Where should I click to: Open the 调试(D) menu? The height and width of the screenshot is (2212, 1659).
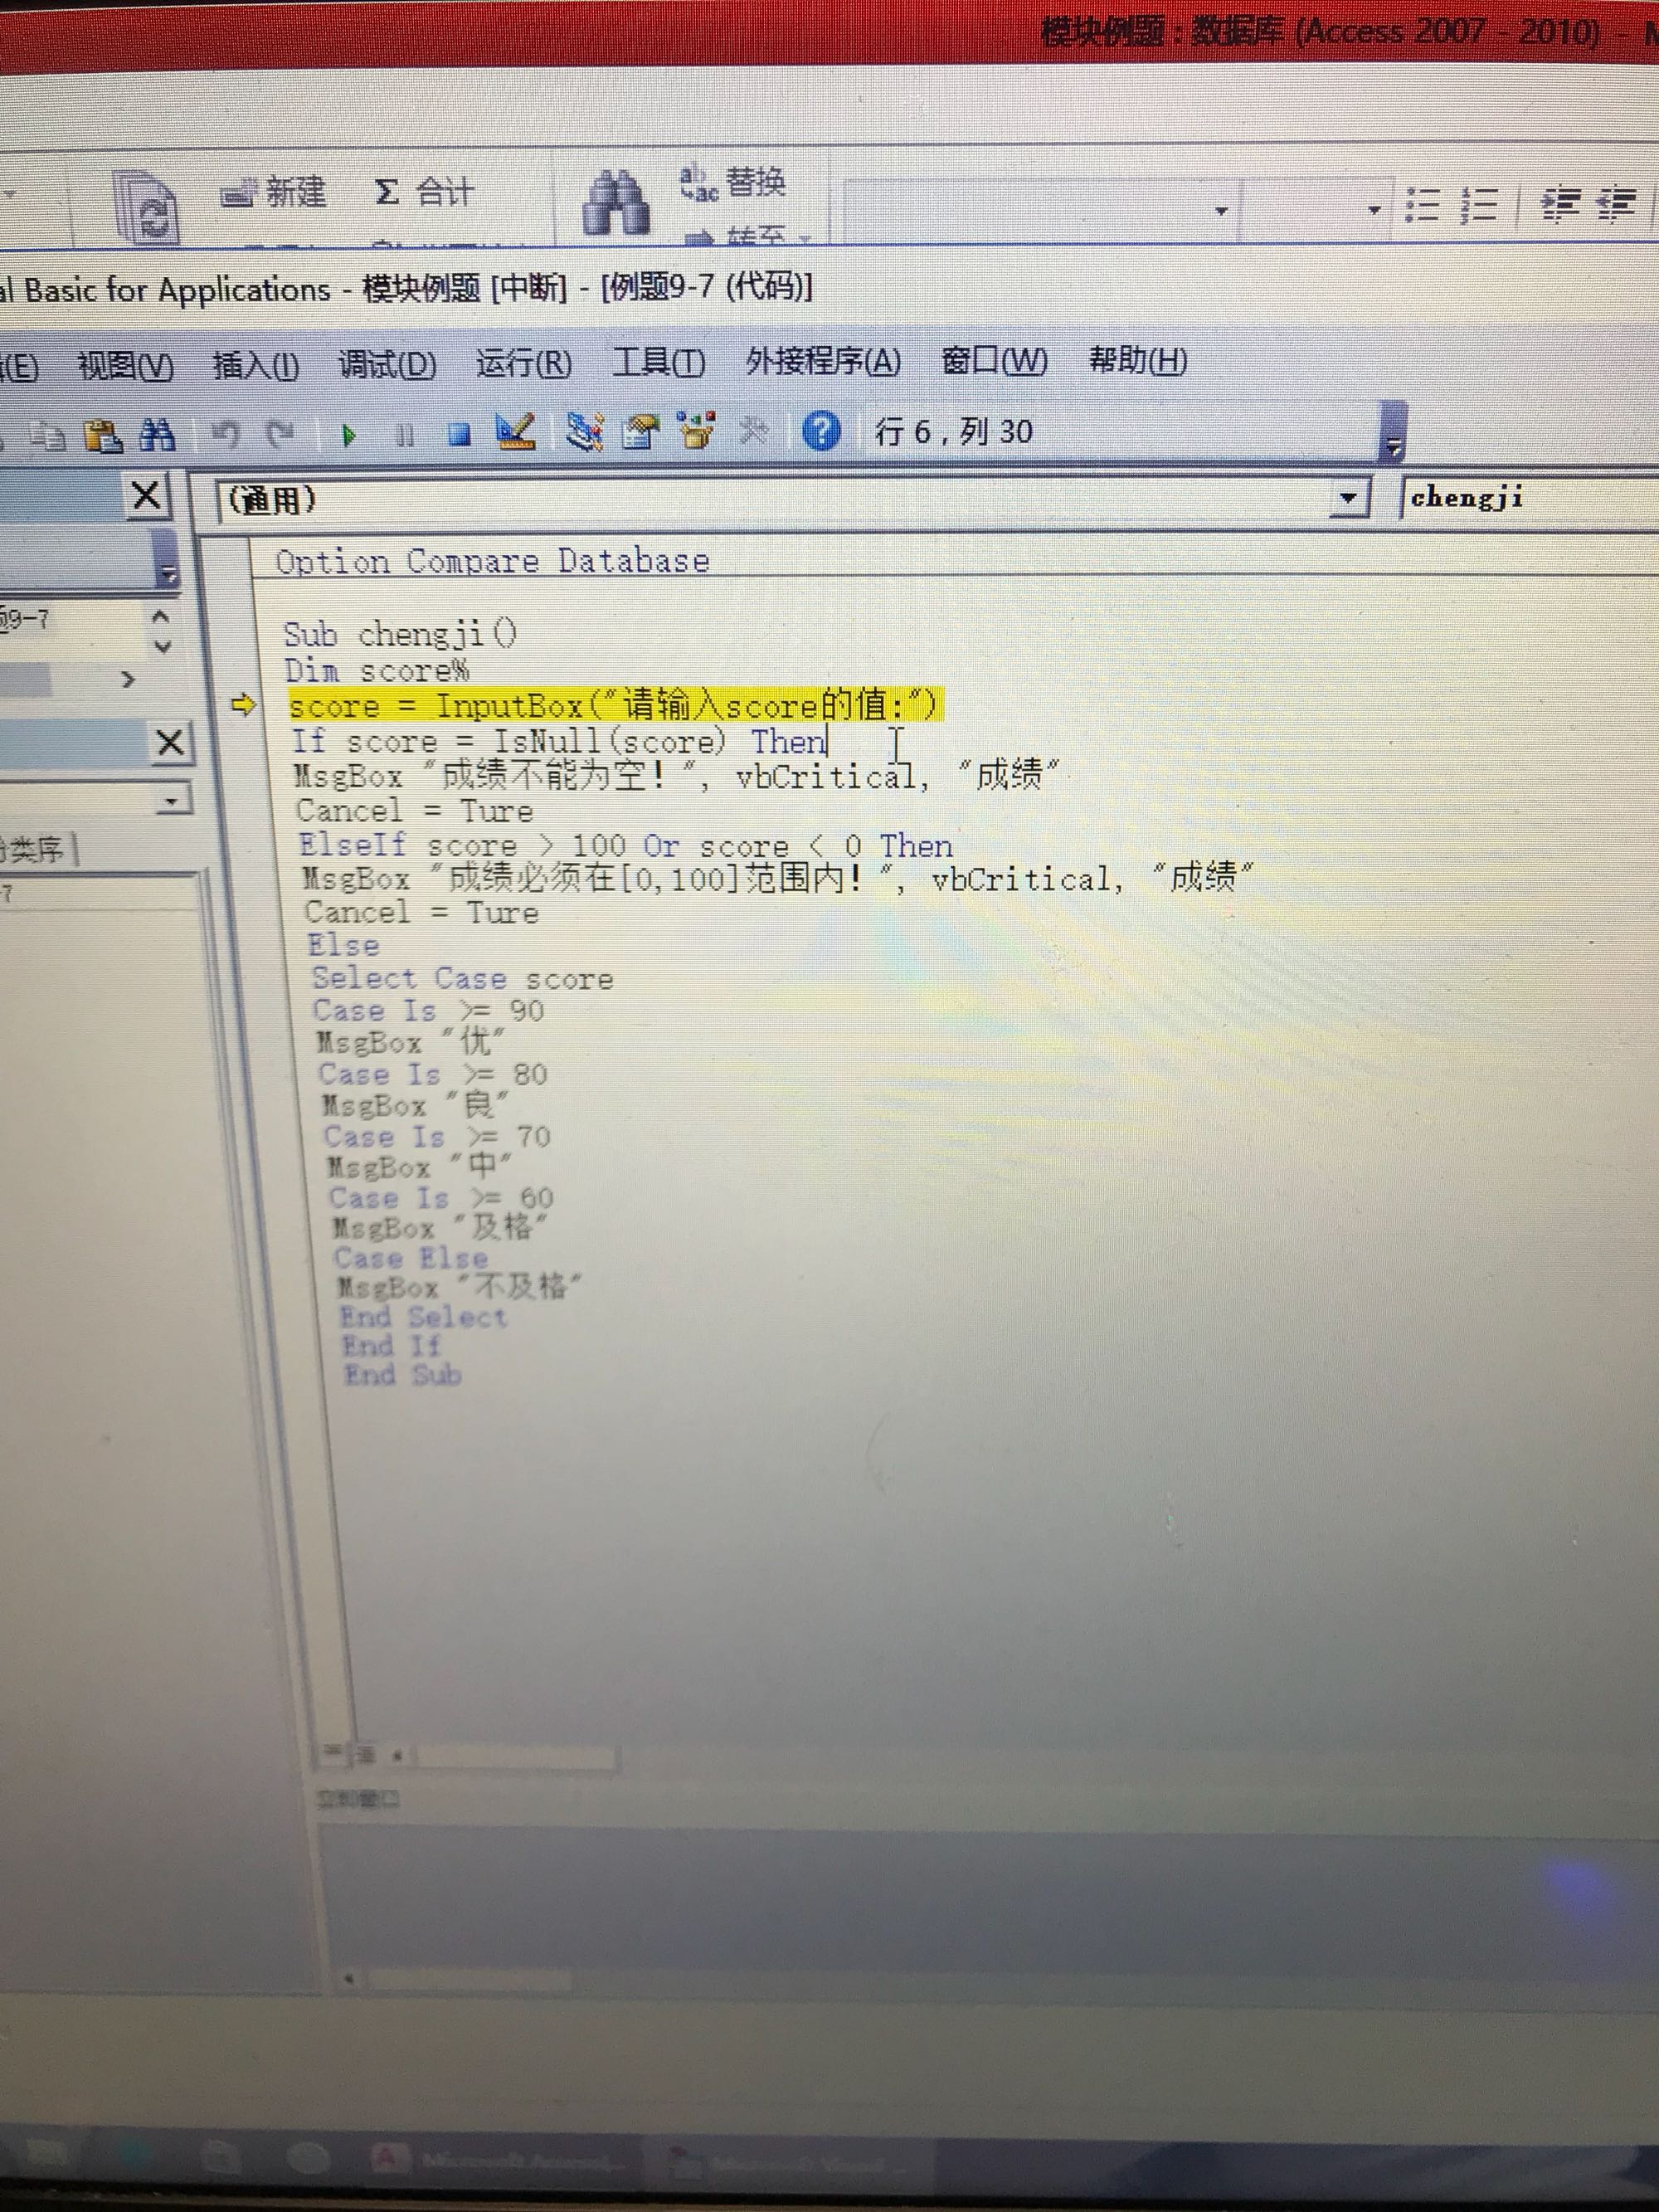click(x=387, y=364)
